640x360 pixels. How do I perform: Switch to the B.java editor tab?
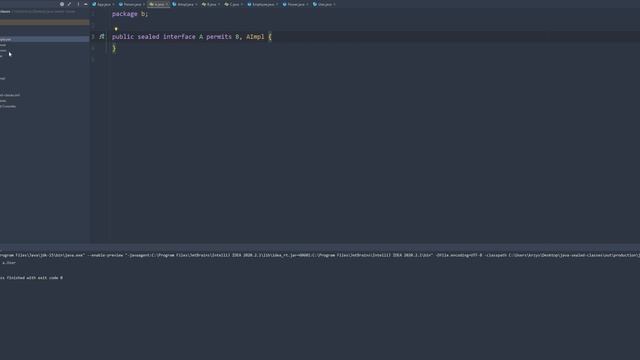[211, 4]
